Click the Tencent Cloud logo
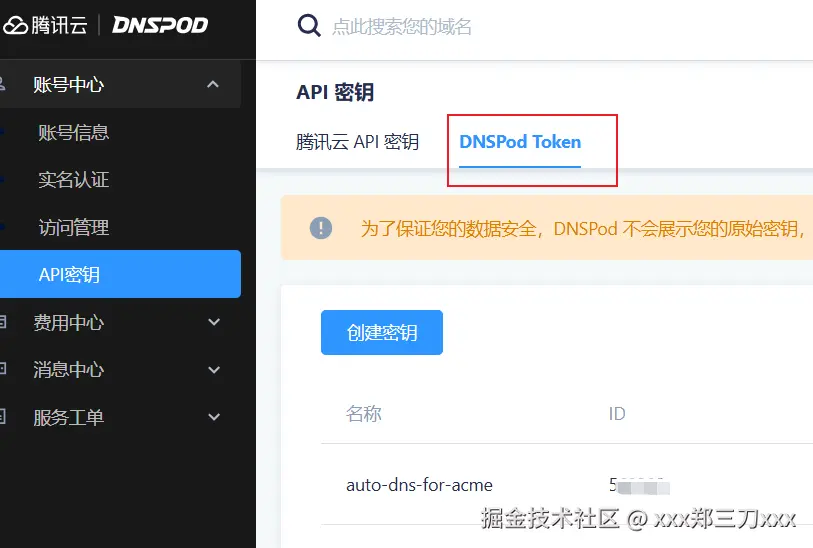Screen dimensions: 813x548 [x=45, y=25]
